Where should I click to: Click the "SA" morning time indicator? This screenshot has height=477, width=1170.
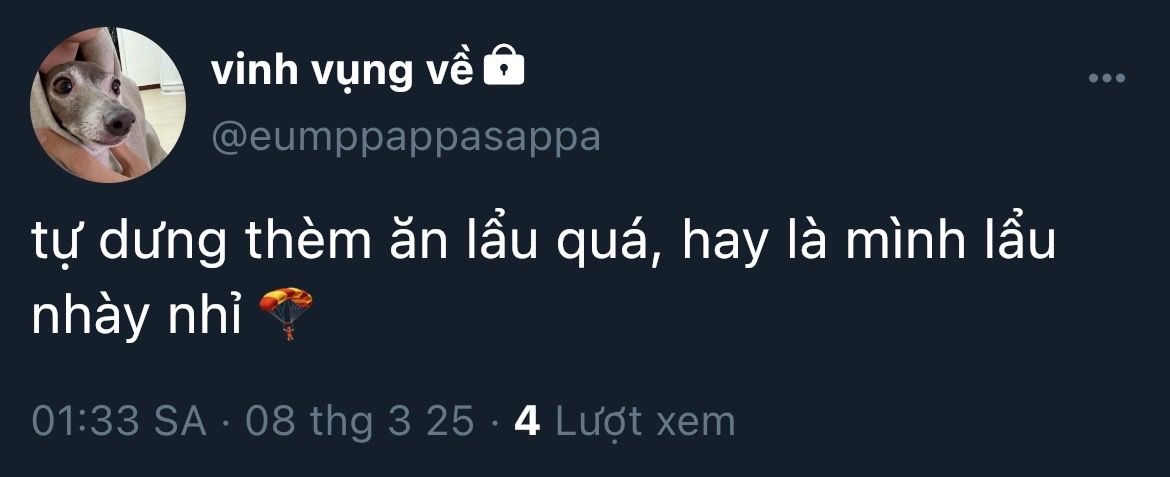click(181, 422)
